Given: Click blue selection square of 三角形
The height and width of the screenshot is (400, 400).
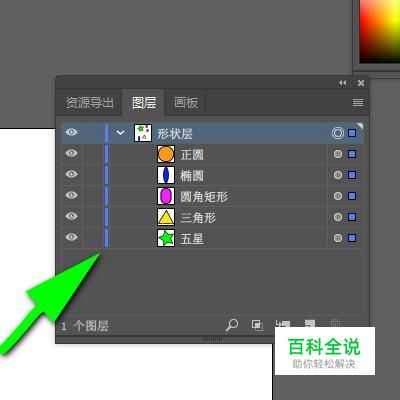Looking at the screenshot, I should [x=352, y=217].
